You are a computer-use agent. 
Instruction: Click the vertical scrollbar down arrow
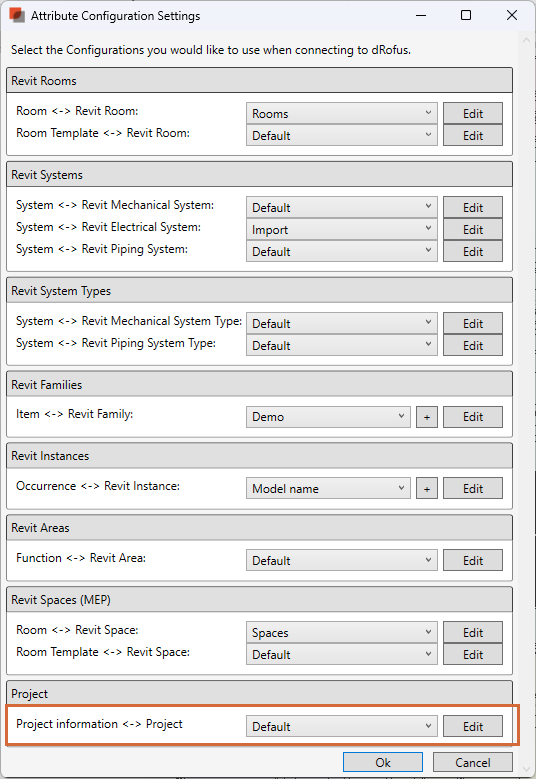[527, 769]
